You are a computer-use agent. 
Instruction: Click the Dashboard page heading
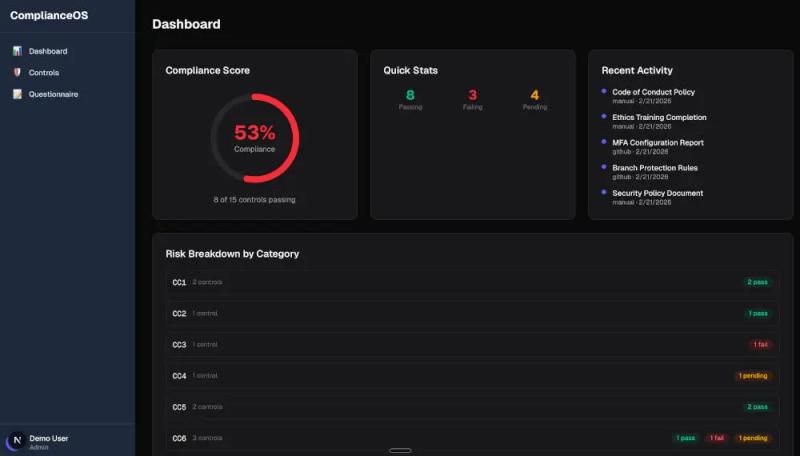click(x=186, y=24)
